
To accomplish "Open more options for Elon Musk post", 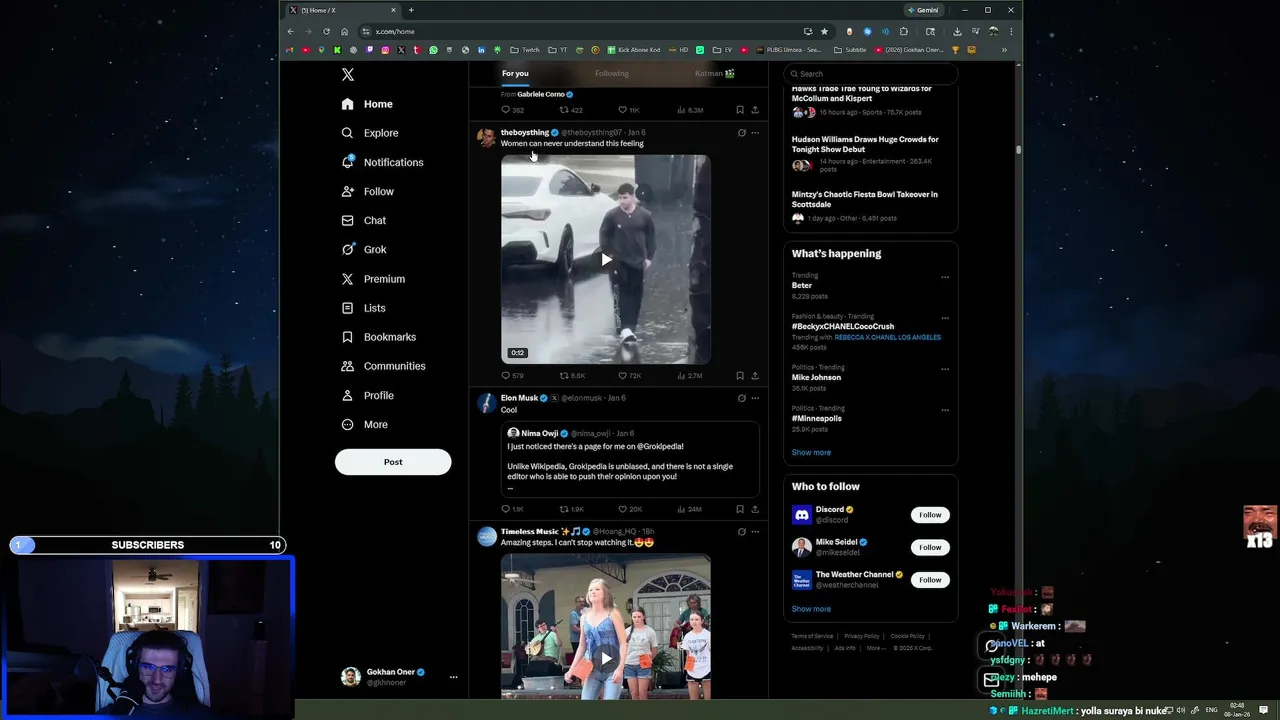I will (x=755, y=398).
